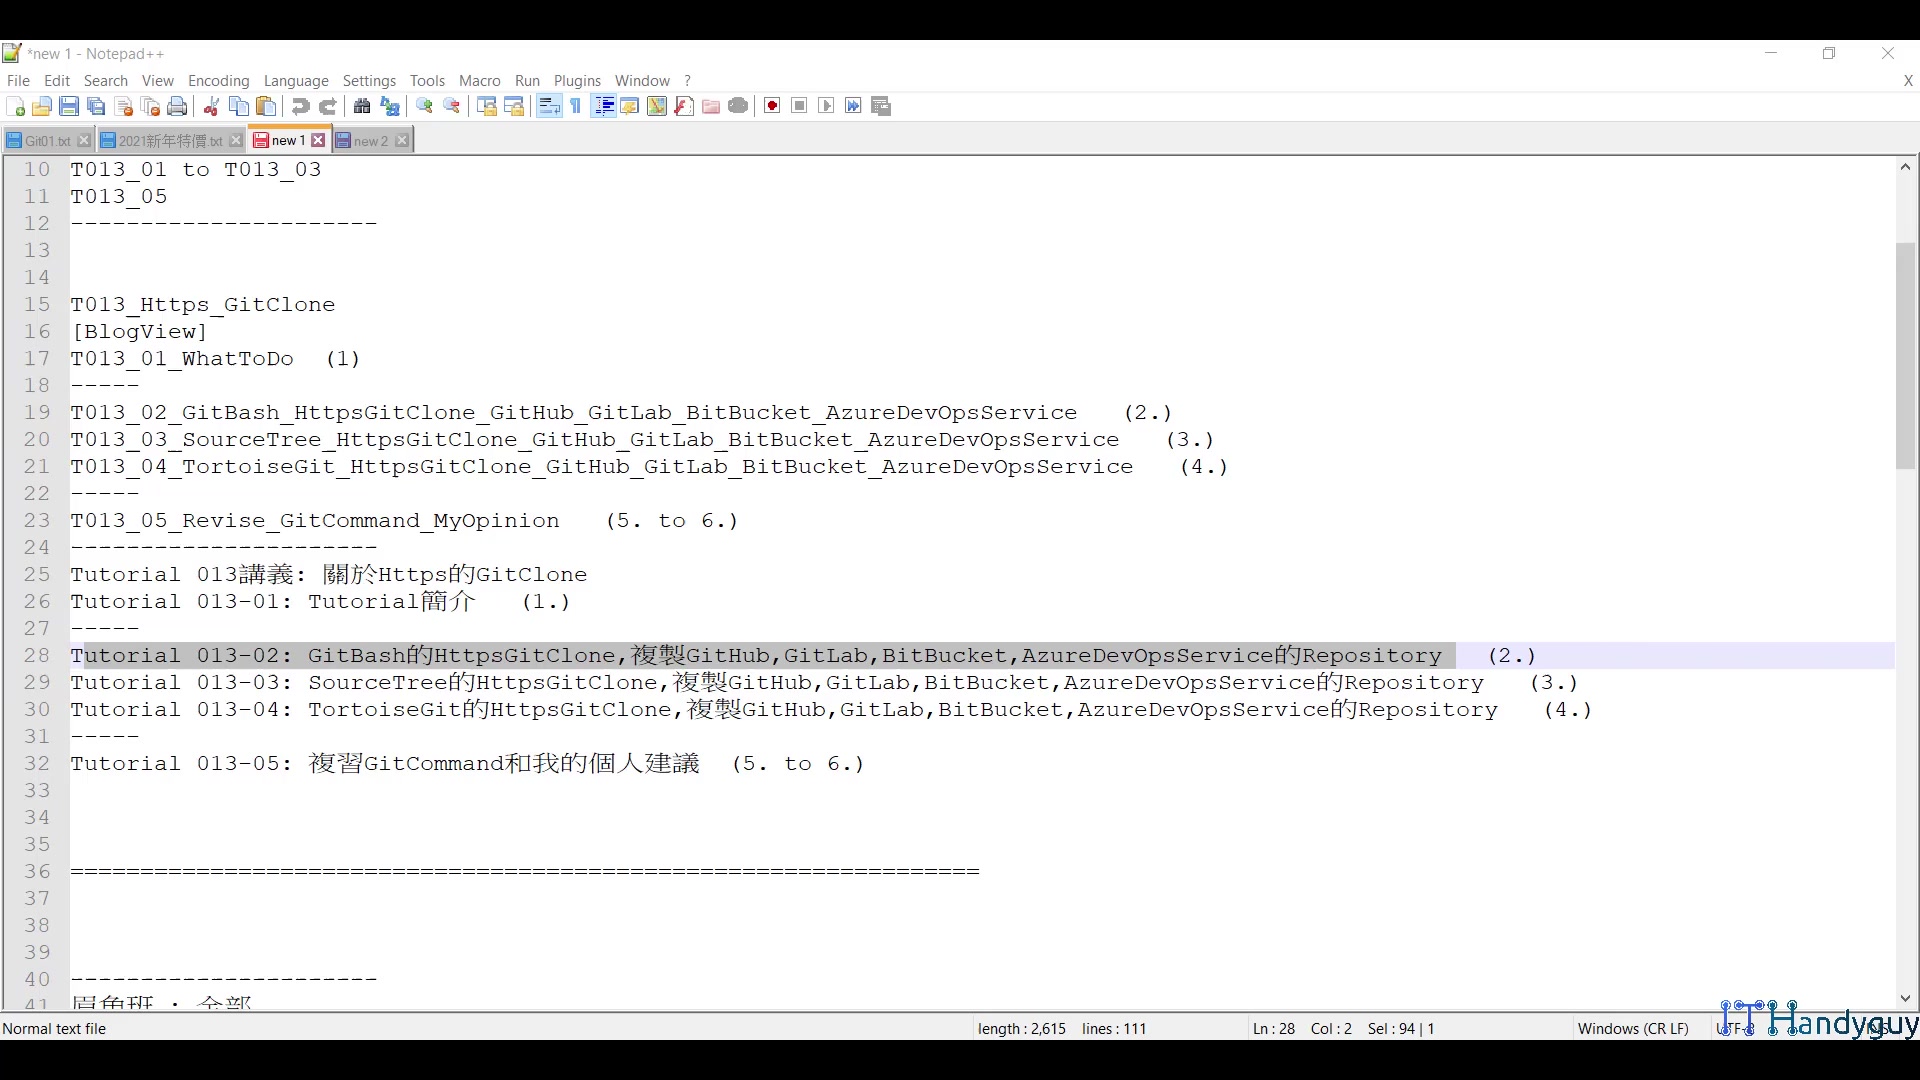Close the 2021新年特價.txt tab
The image size is (1920, 1080).
point(236,140)
